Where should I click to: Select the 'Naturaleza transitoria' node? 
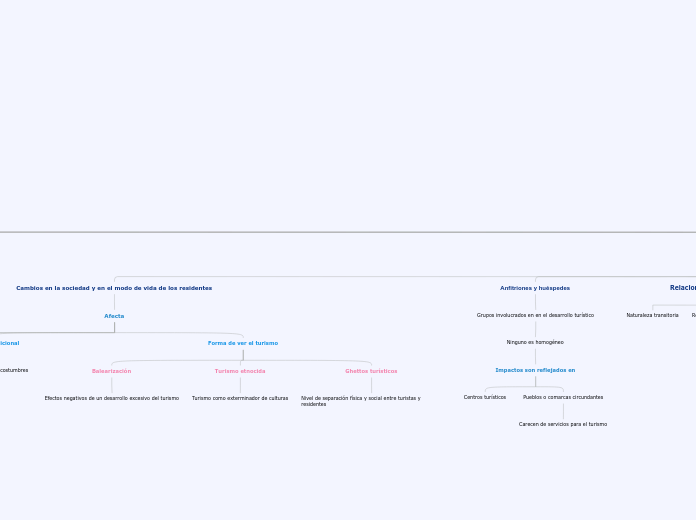(652, 315)
